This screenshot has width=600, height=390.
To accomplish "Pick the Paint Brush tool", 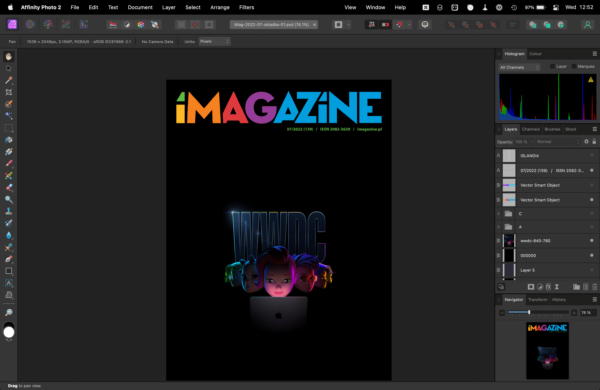I will pyautogui.click(x=9, y=164).
